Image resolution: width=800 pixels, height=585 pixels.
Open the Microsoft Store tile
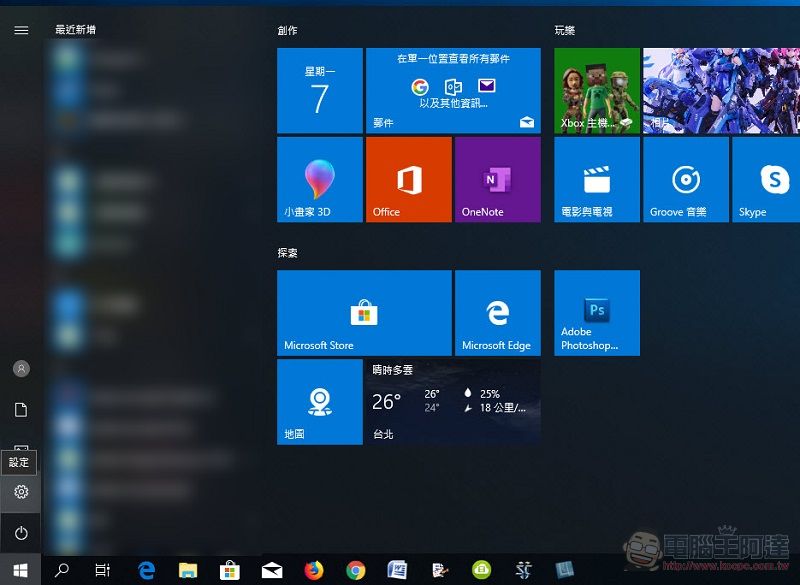tap(363, 313)
